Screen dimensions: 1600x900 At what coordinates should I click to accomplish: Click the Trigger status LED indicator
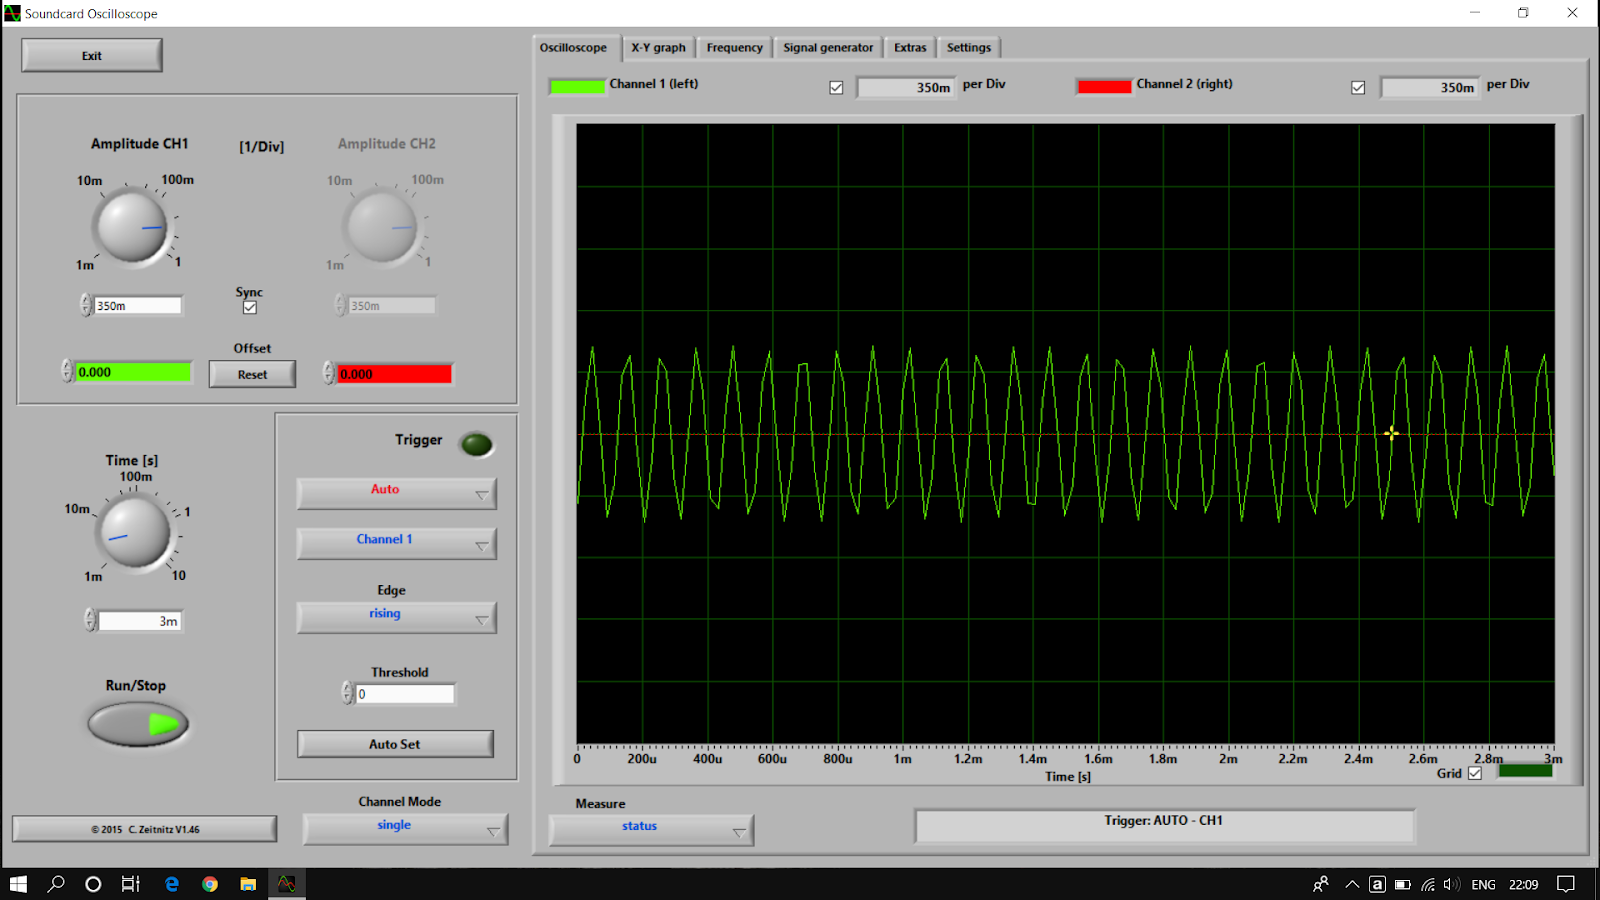[x=476, y=443]
